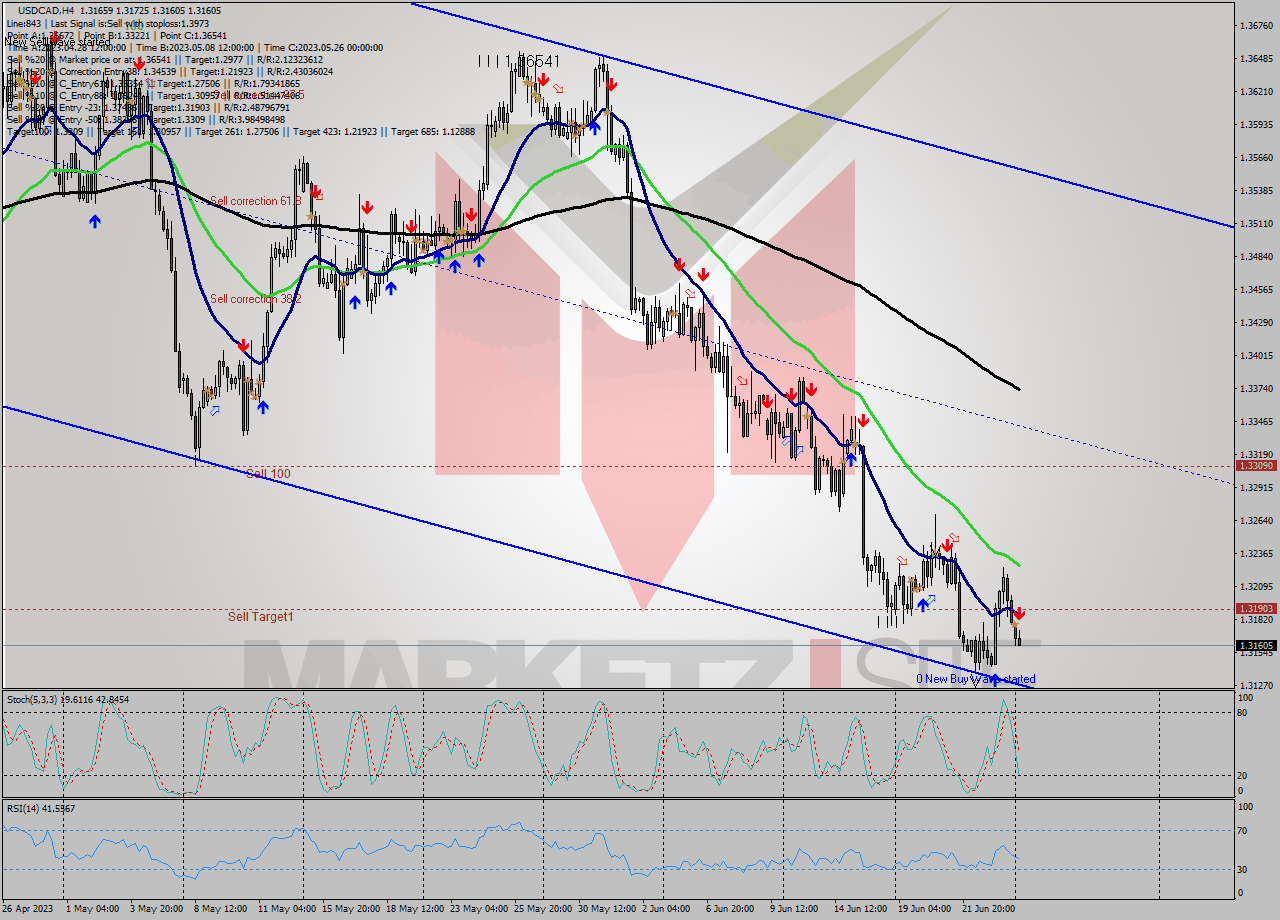Click the 'Target 685: 1.12888' text
Viewport: 1280px width, 920px height.
434,131
